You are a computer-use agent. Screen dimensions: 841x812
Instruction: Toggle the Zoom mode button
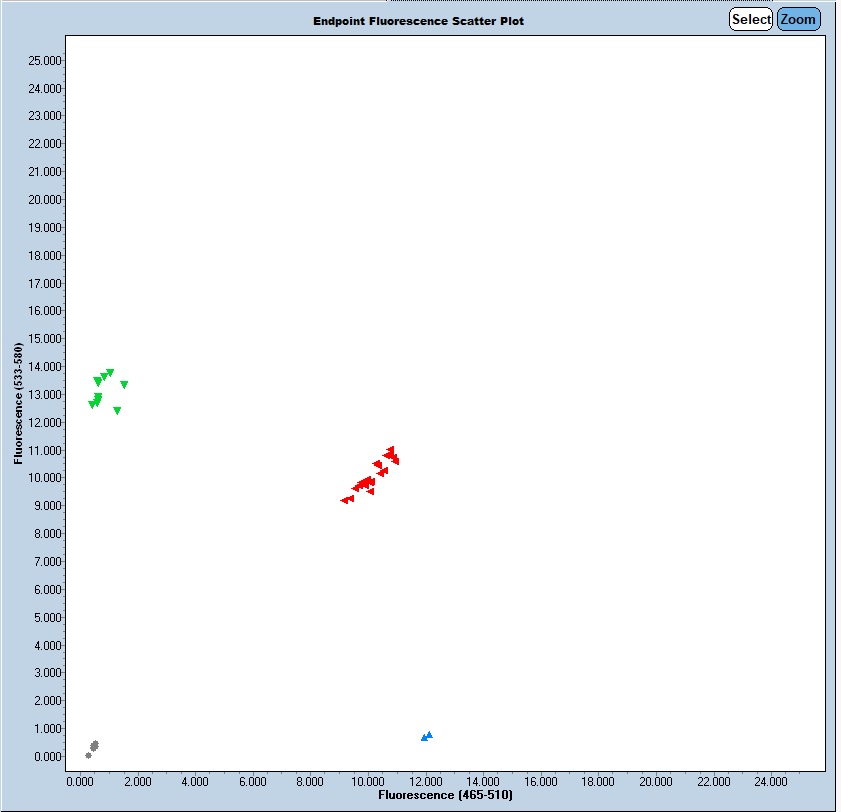(x=798, y=19)
